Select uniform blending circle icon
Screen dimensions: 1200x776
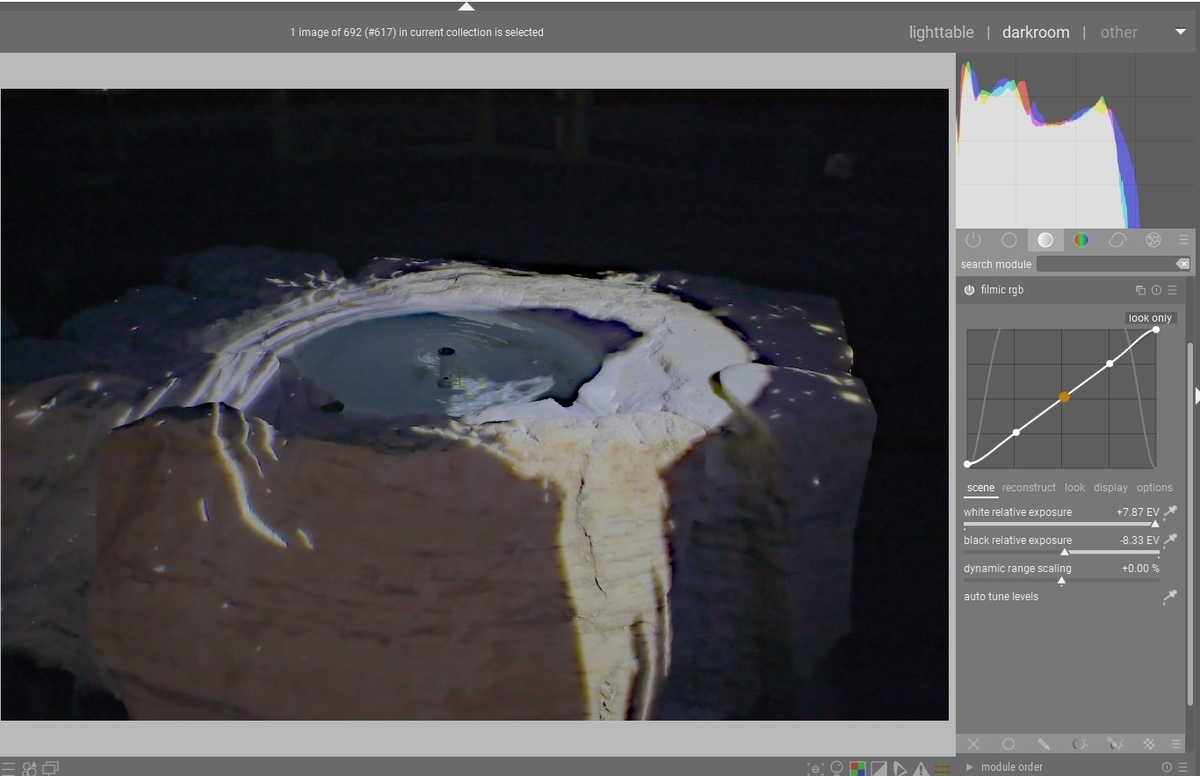pos(1008,744)
